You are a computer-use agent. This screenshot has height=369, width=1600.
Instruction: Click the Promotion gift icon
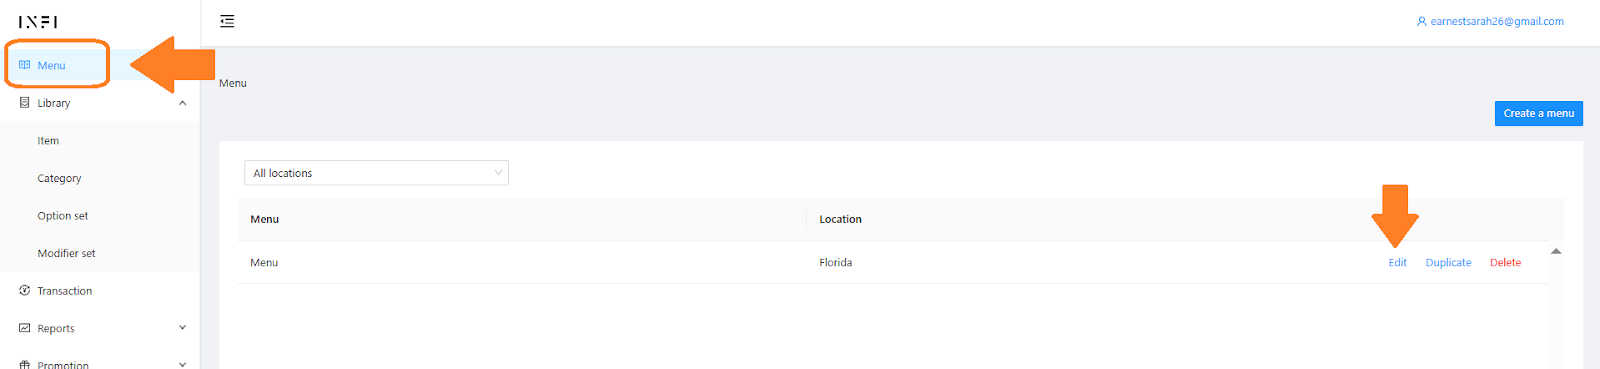25,365
